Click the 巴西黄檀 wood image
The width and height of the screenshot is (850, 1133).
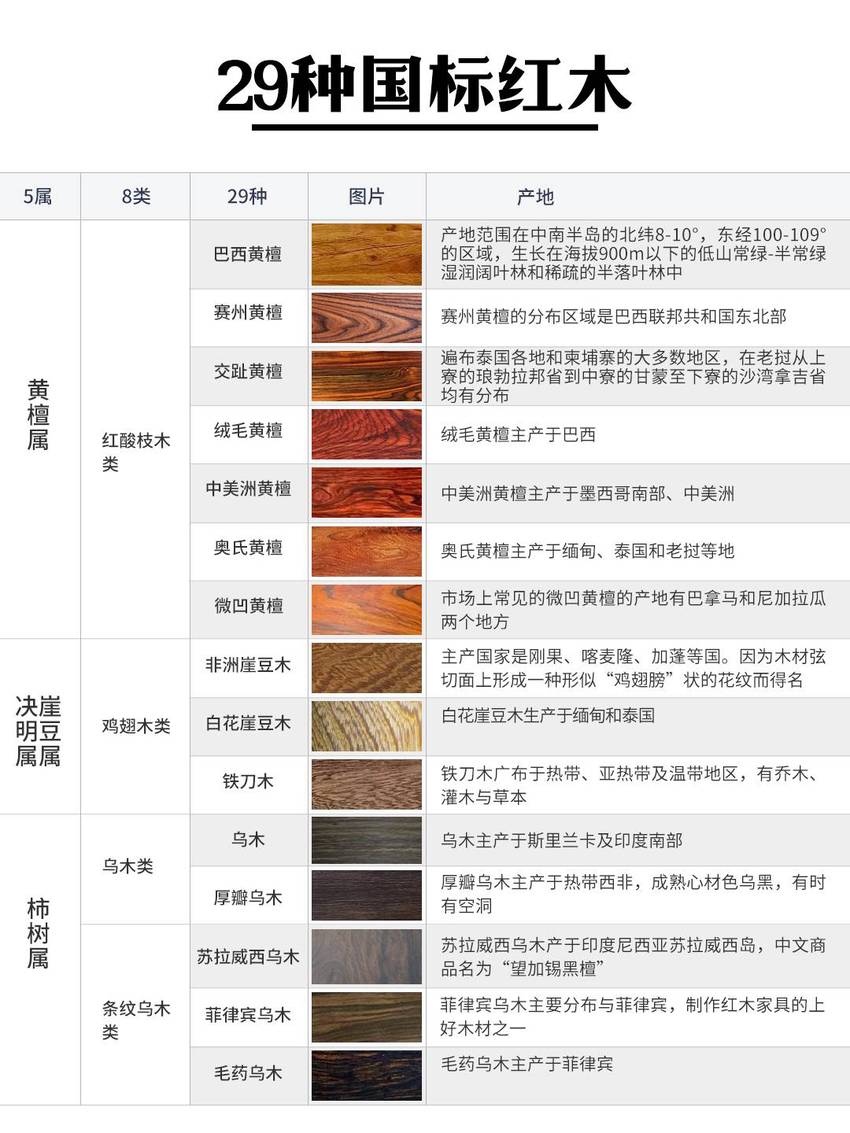point(366,254)
